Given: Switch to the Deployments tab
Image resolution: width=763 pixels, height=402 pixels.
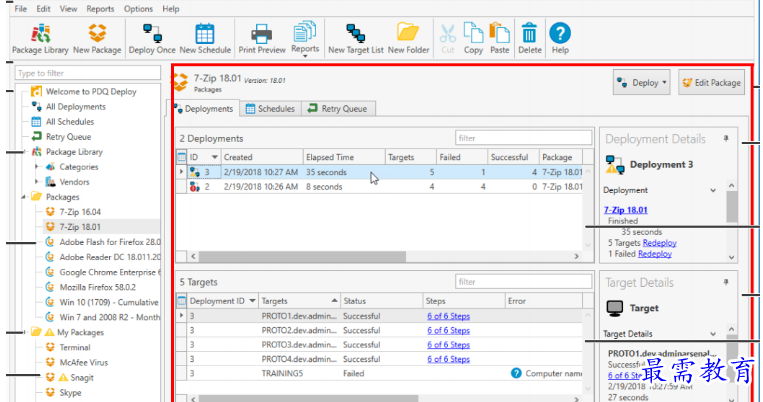Looking at the screenshot, I should 203,109.
